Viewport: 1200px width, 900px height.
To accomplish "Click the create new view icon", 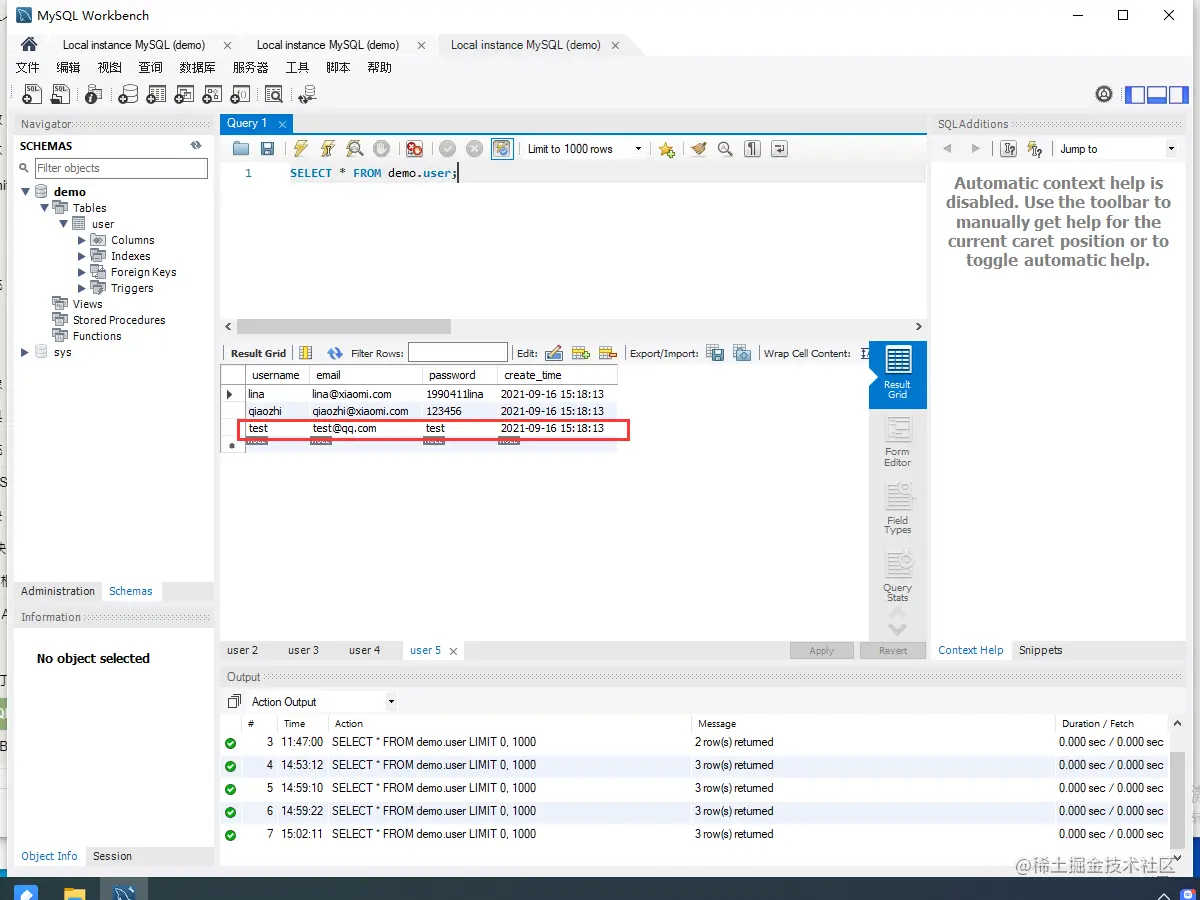I will 184,94.
